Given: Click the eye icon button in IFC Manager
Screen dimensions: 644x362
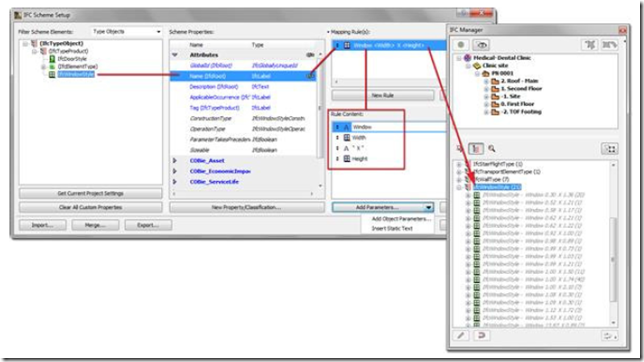Looking at the screenshot, I should coord(481,45).
